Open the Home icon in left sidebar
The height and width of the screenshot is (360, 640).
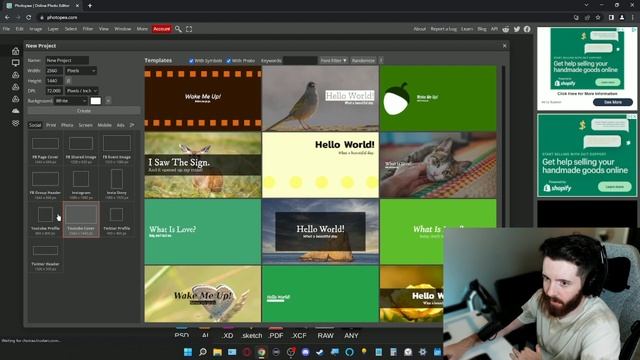(x=16, y=51)
